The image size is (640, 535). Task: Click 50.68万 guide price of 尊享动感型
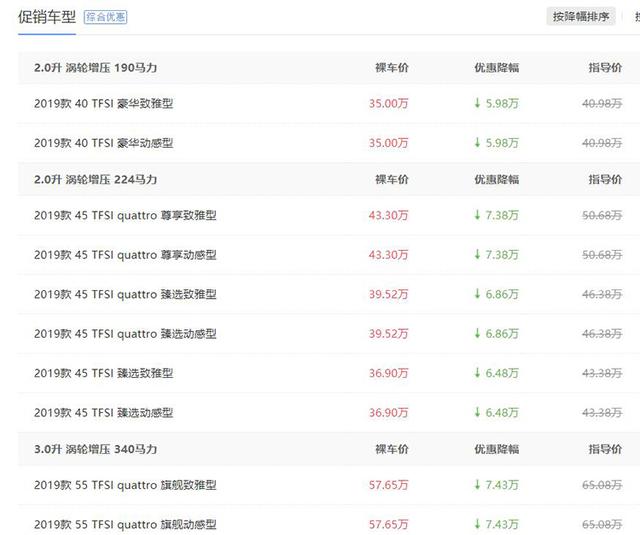coord(602,255)
